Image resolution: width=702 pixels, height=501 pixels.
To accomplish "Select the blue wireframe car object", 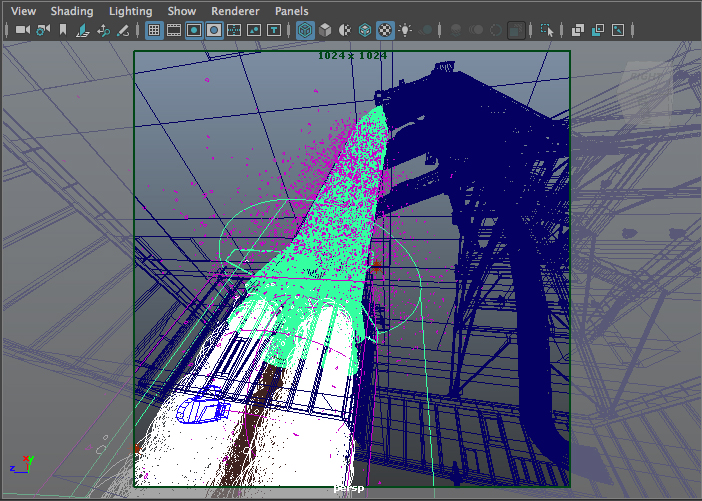I will [x=204, y=407].
